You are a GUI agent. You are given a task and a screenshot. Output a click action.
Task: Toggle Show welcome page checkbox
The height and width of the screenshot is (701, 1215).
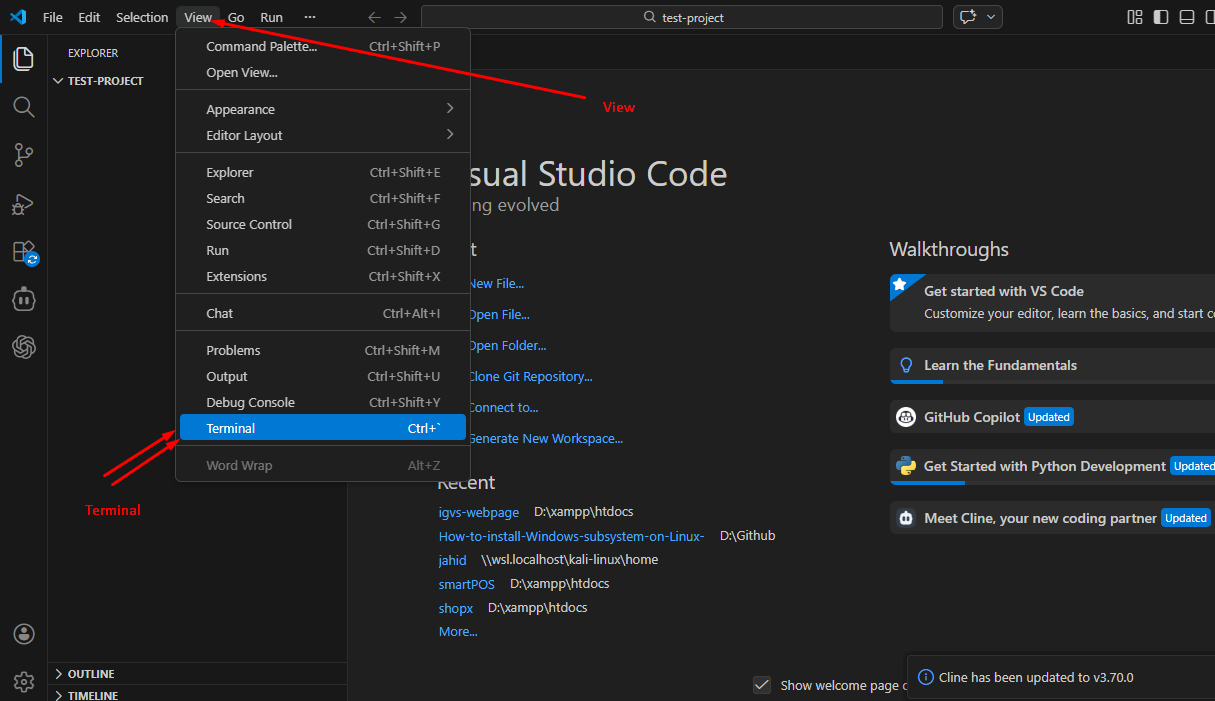[762, 685]
